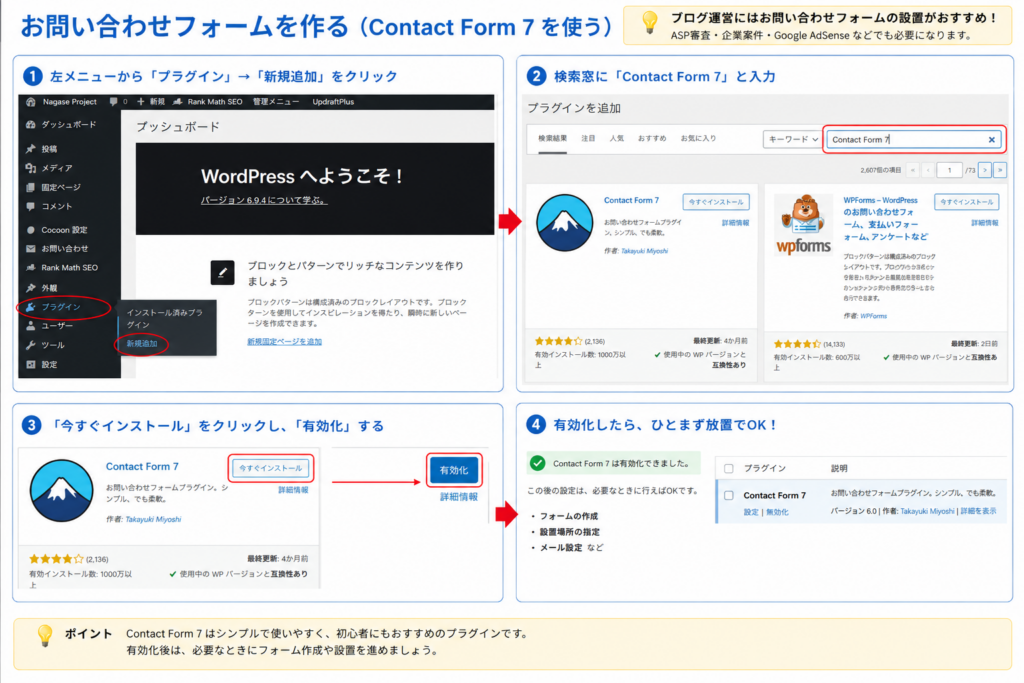Click the blue 有効化 button

pyautogui.click(x=454, y=470)
